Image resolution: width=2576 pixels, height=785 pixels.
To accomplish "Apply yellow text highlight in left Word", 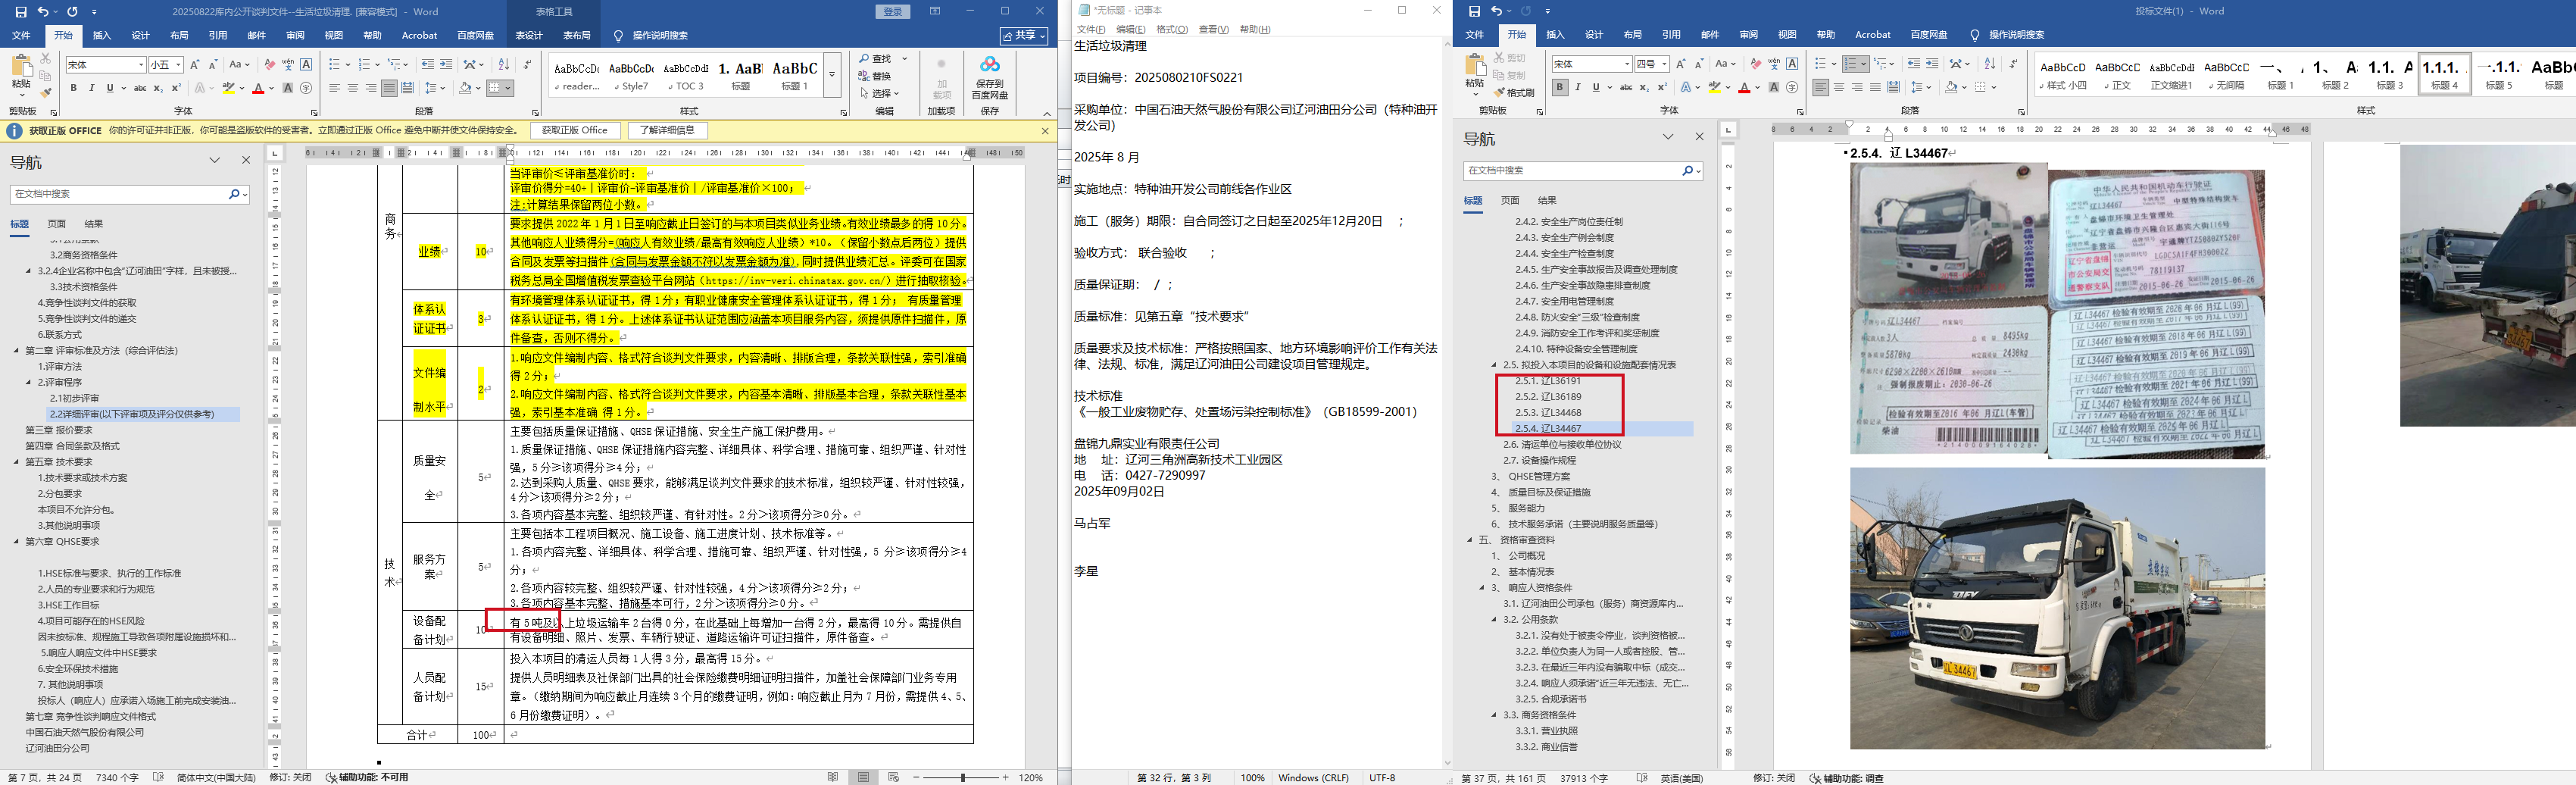I will [x=229, y=88].
